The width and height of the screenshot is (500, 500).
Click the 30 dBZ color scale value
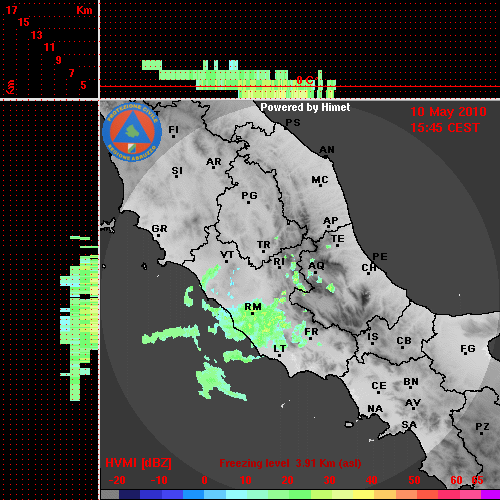tap(329, 480)
